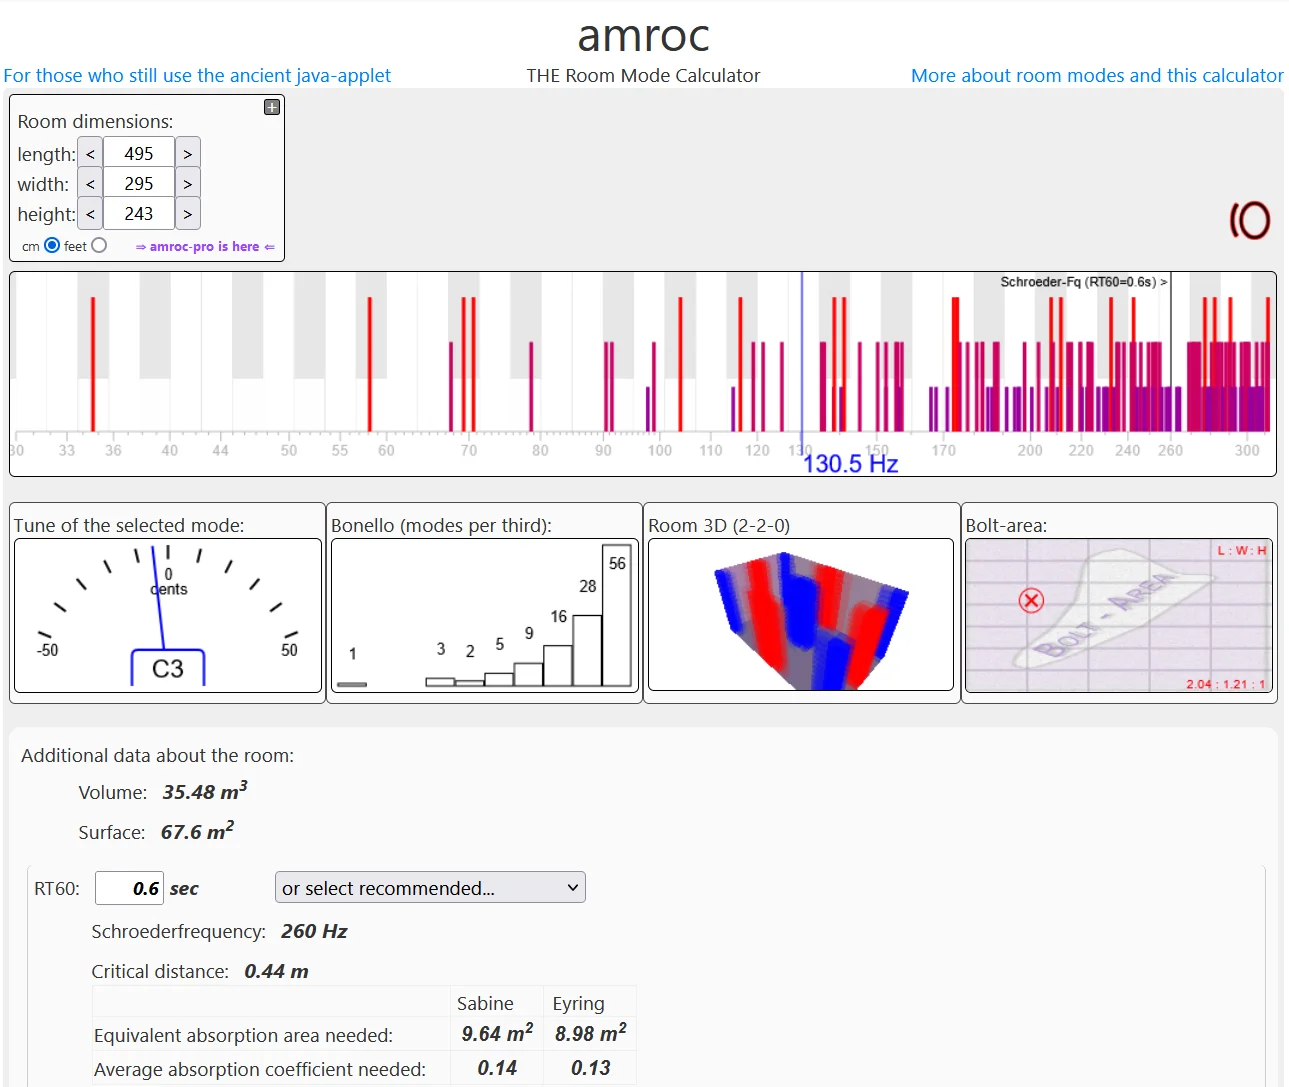Increase the room width value
The height and width of the screenshot is (1087, 1289).
[x=187, y=183]
